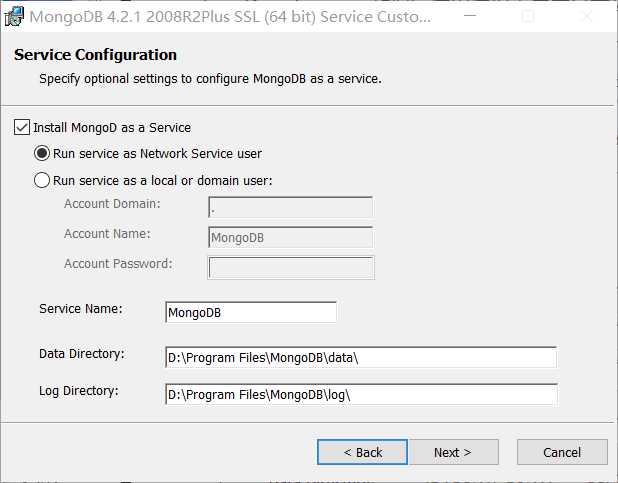618x483 pixels.
Task: Select Run service as Network Service user
Action: click(42, 154)
